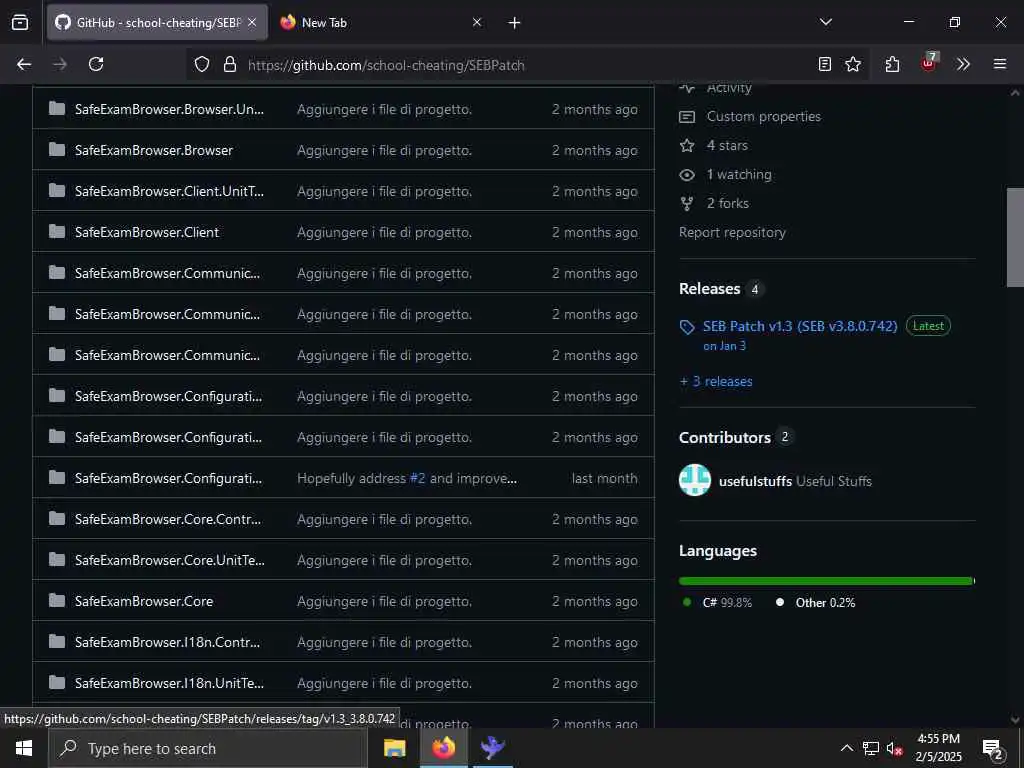Open SafeExamBrowser.Browser.Un... folder
The width and height of the screenshot is (1024, 768).
(x=169, y=110)
